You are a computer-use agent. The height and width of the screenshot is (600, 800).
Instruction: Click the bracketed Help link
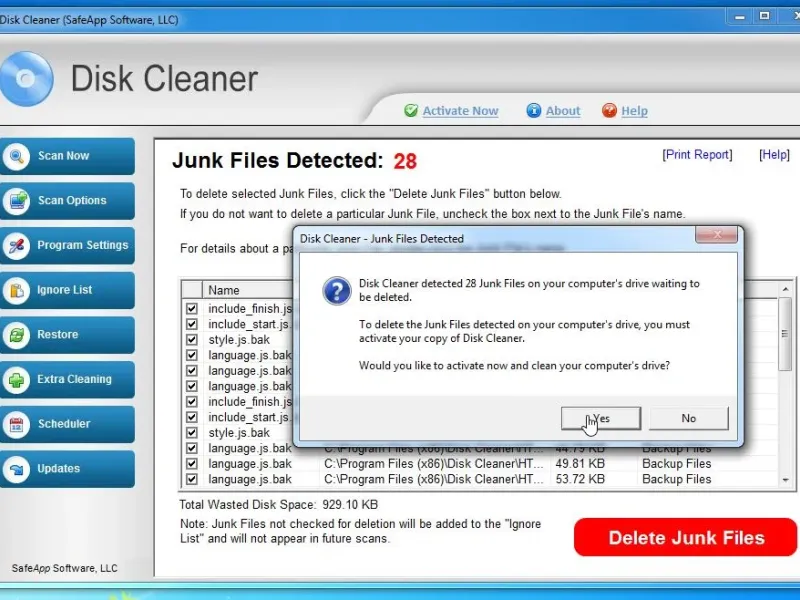774,155
